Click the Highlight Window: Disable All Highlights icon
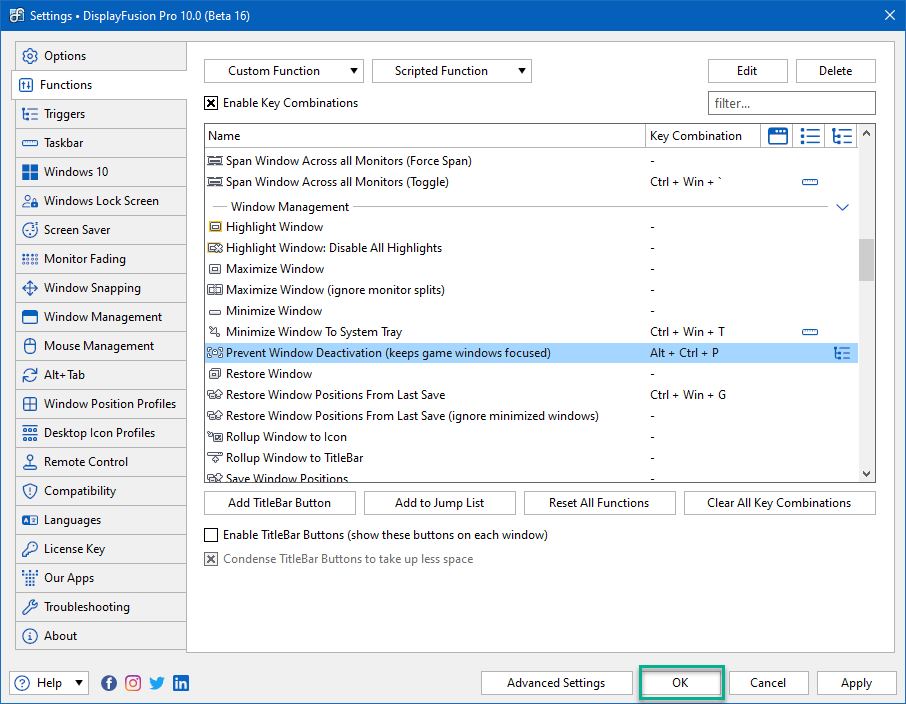The image size is (906, 704). coord(215,248)
